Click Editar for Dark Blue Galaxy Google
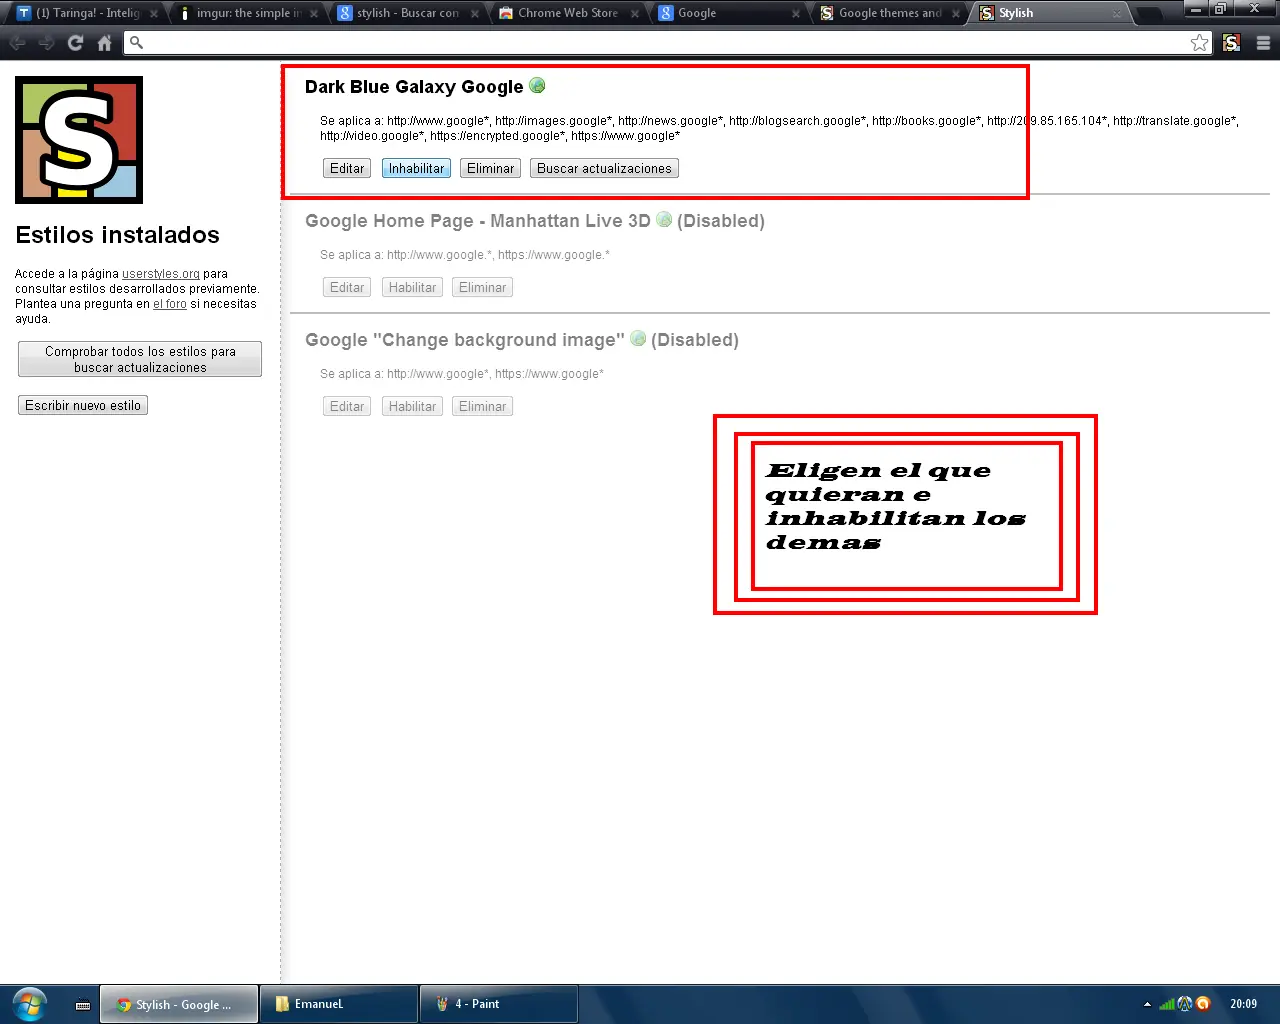Viewport: 1280px width, 1024px height. (347, 168)
